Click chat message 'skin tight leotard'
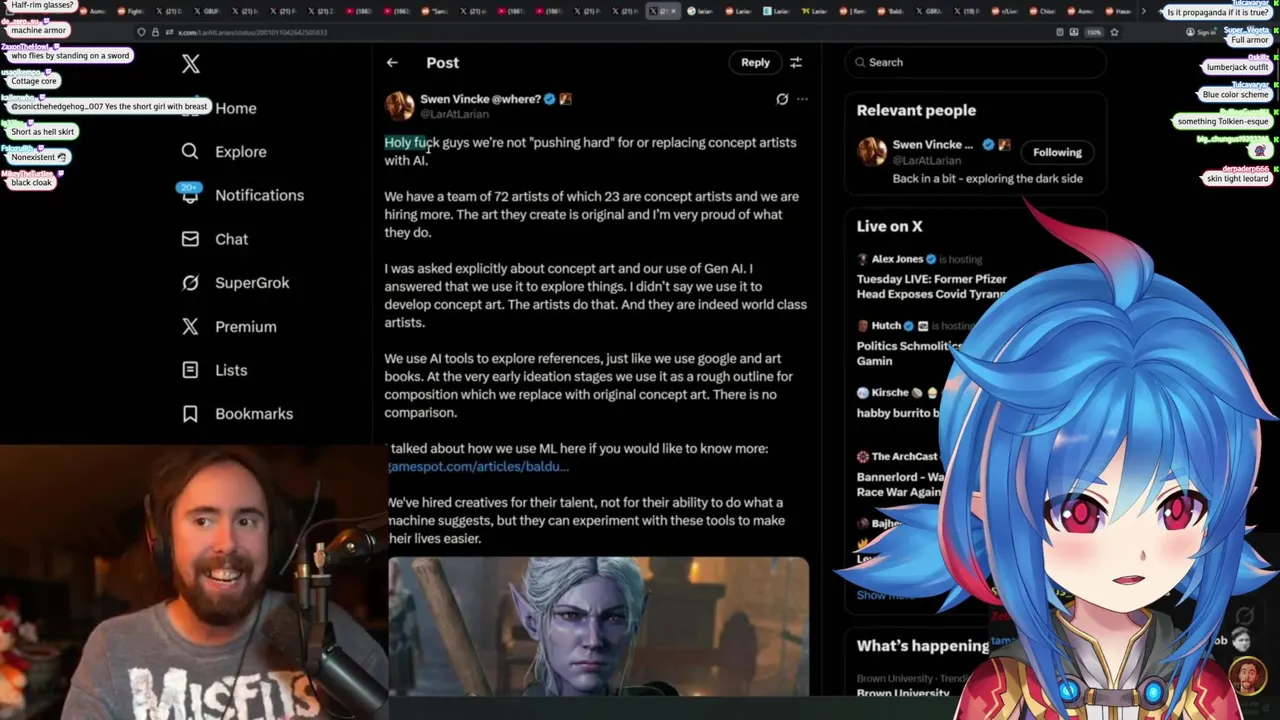1280x720 pixels. pyautogui.click(x=1237, y=178)
